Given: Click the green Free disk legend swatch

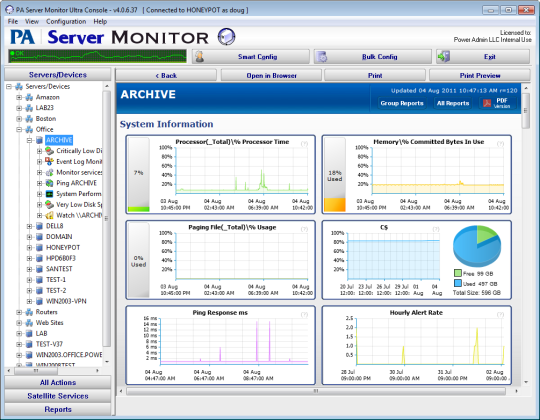Looking at the screenshot, I should pyautogui.click(x=458, y=273).
